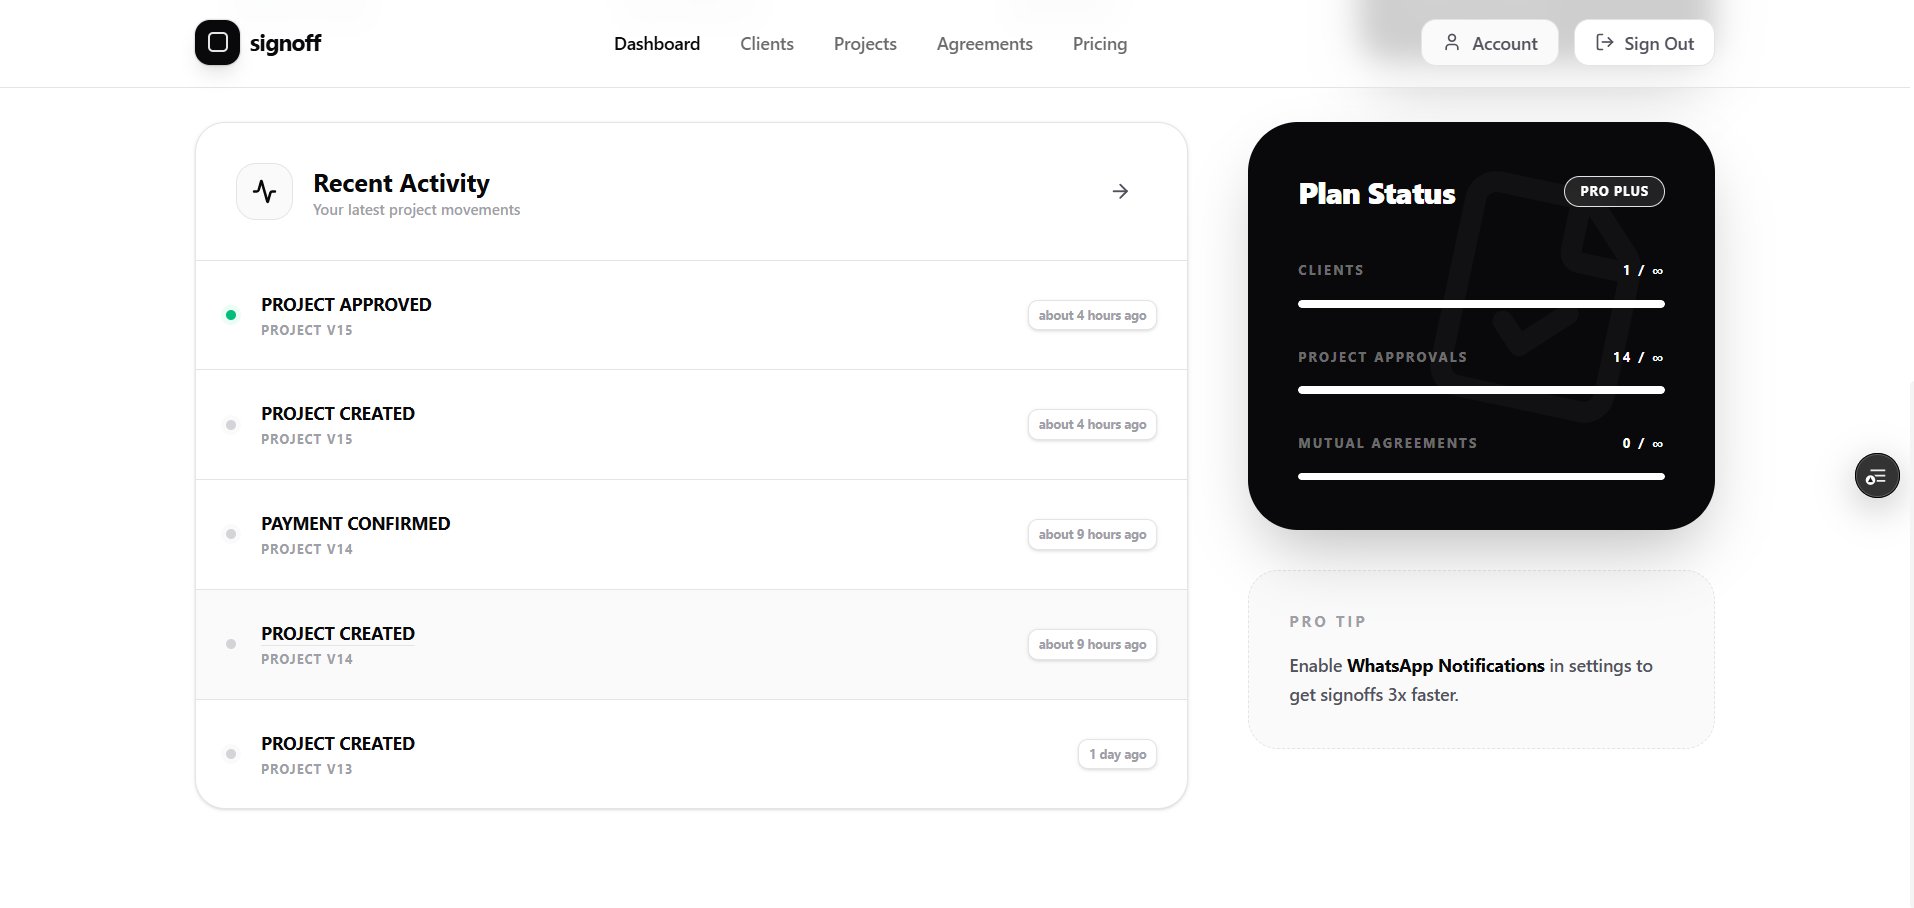Open all activity via arrow icon
Image resolution: width=1914 pixels, height=908 pixels.
[1120, 191]
